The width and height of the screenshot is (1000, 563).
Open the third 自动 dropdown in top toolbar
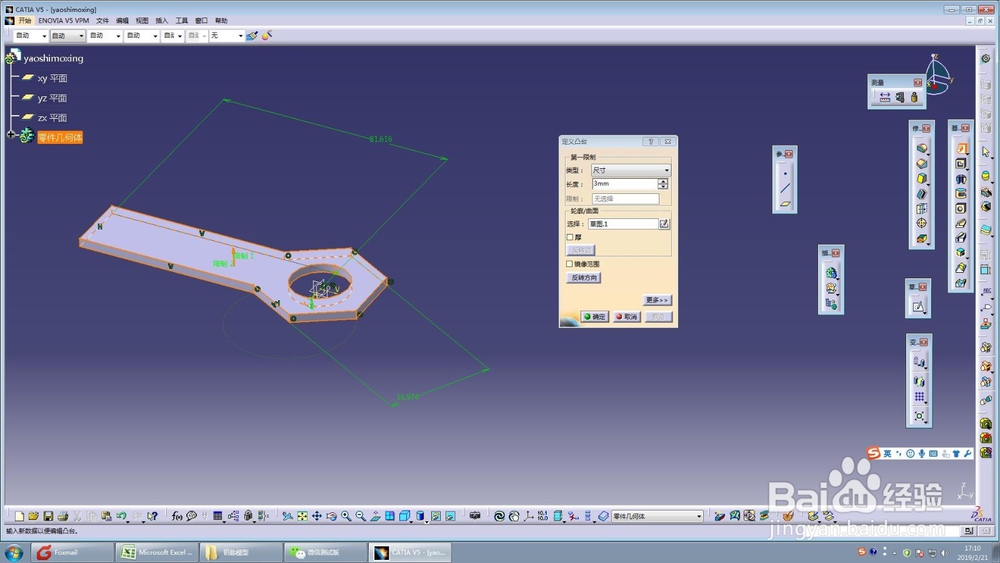(105, 36)
